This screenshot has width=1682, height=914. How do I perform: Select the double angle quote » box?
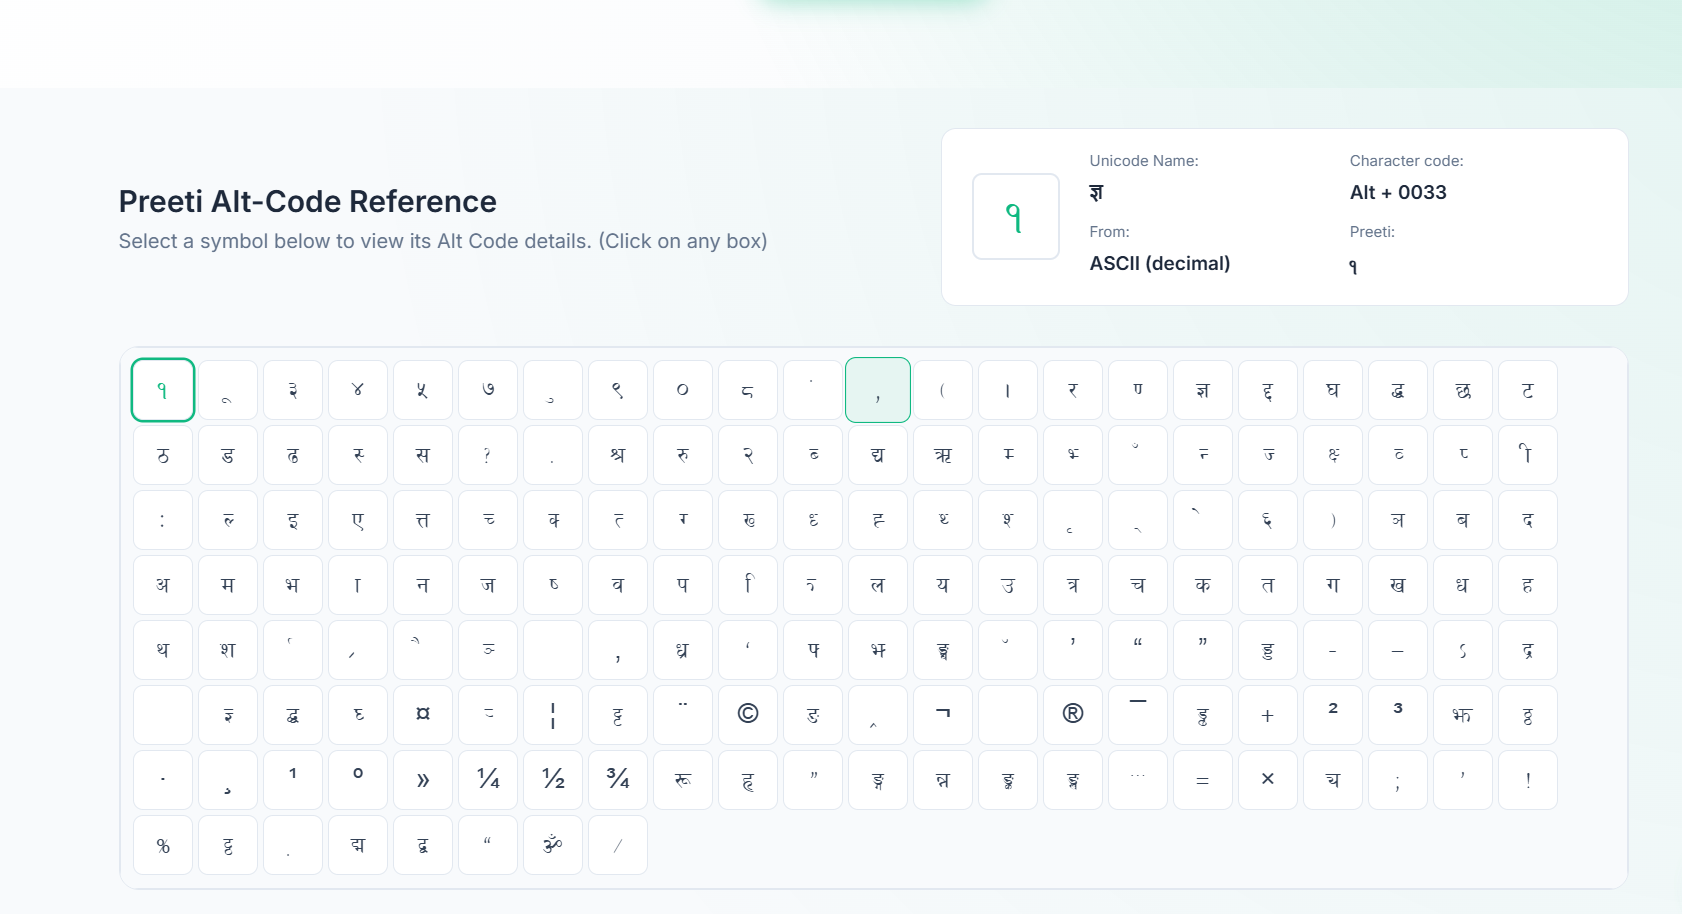click(423, 779)
